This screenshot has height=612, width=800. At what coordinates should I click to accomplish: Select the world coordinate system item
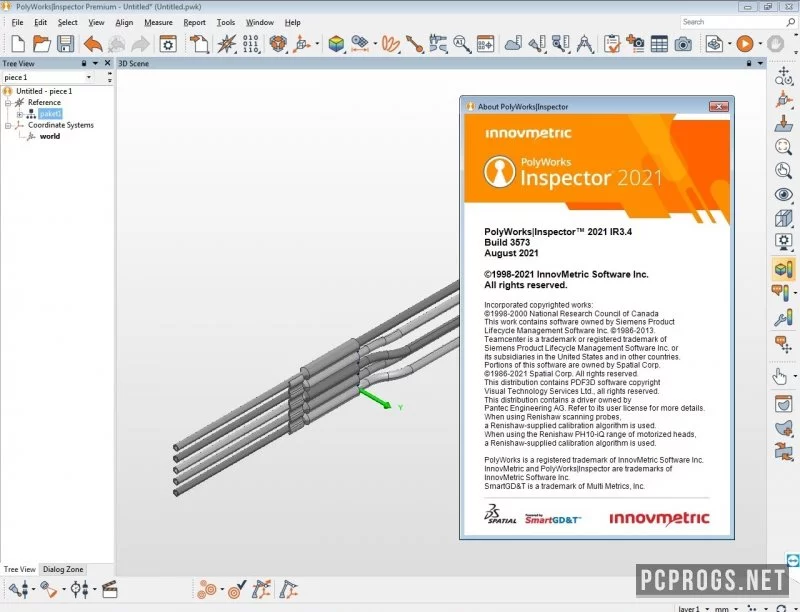coord(49,136)
